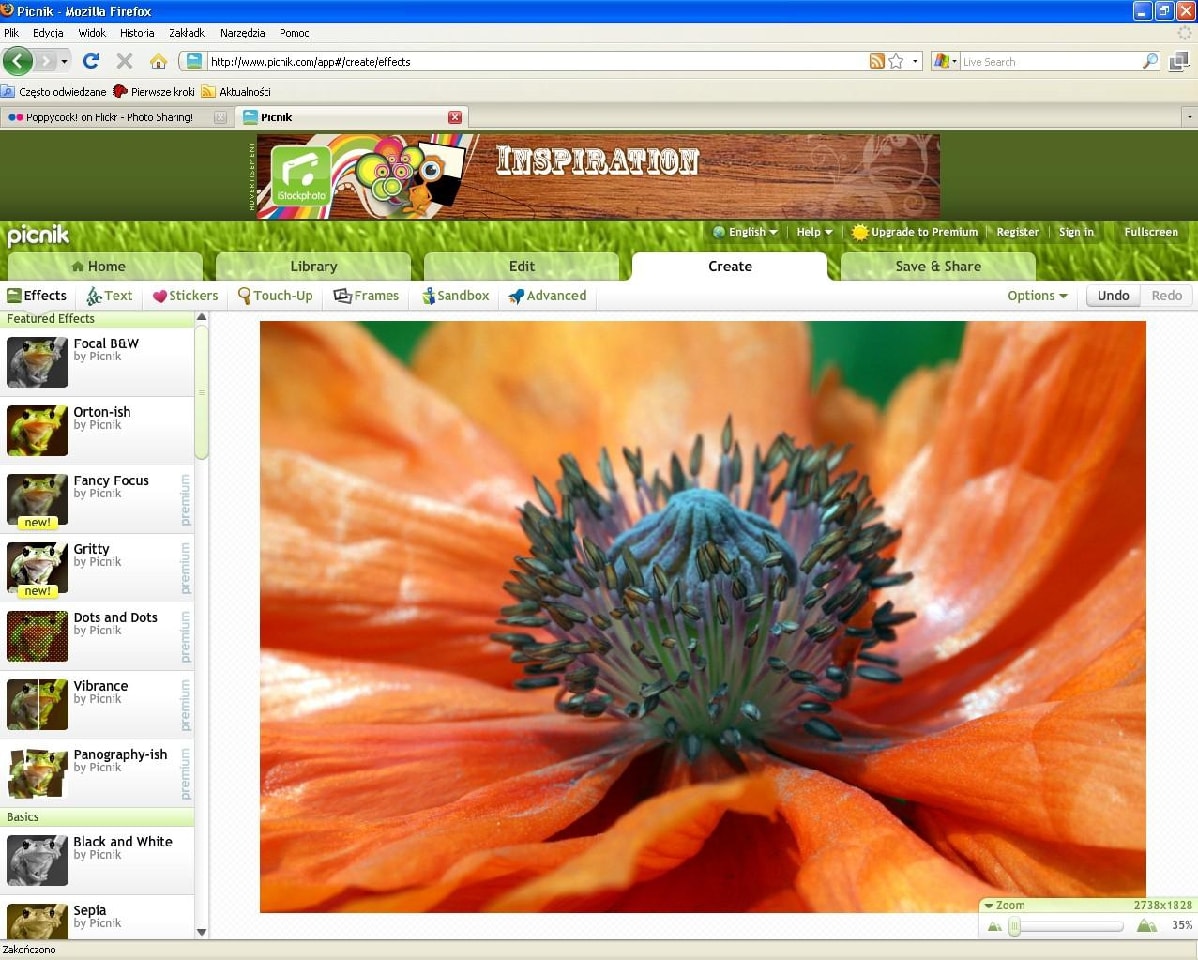
Task: Bookmark page with star icon
Action: [x=896, y=61]
